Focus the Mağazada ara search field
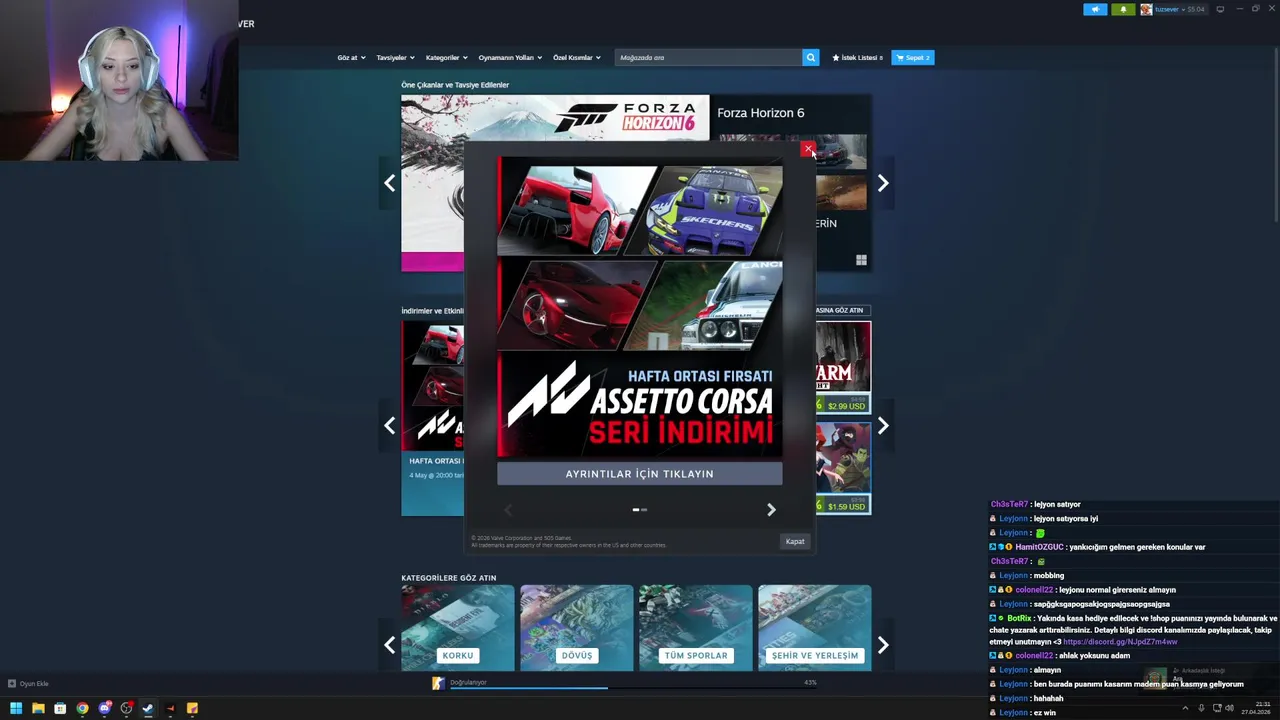Screen dimensions: 1280x720 pos(708,58)
